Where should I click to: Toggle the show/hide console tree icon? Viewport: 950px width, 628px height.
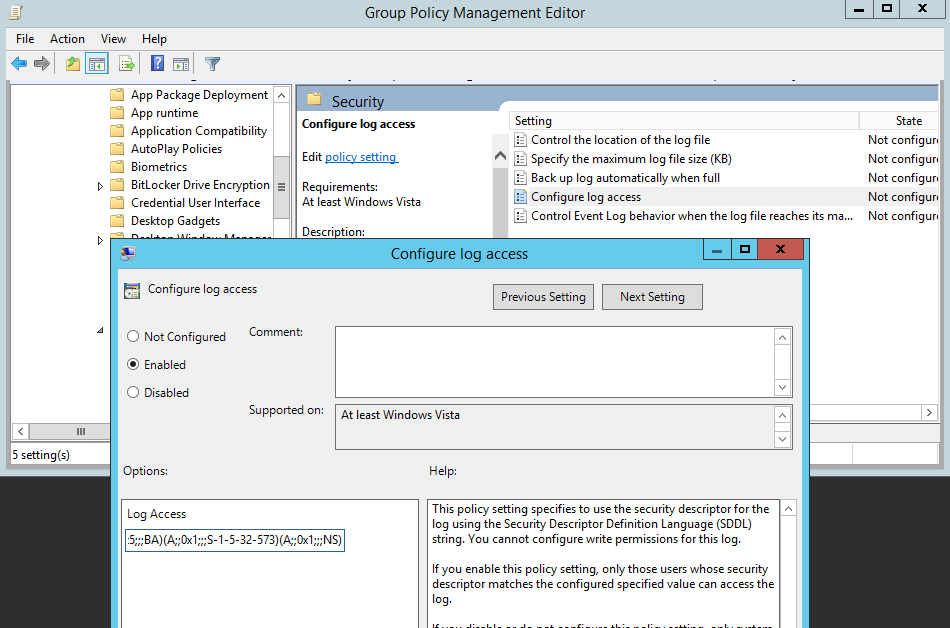click(97, 64)
